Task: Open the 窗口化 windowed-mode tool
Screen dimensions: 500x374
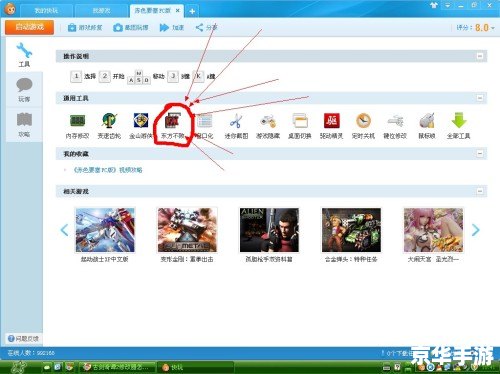Action: 204,126
